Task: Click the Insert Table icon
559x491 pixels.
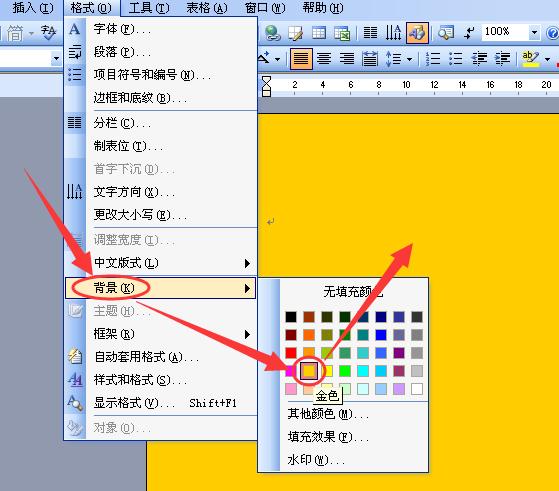Action: tap(319, 33)
